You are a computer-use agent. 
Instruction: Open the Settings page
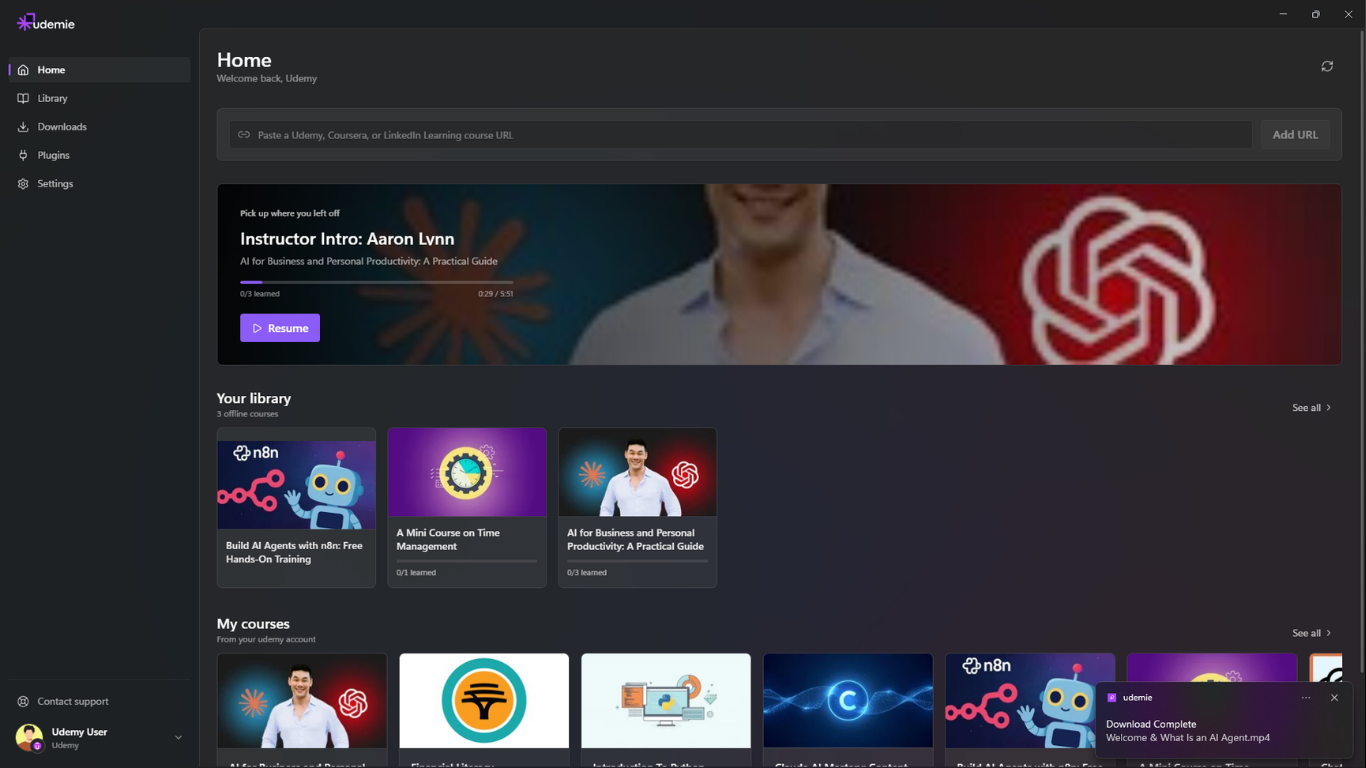pos(100,184)
